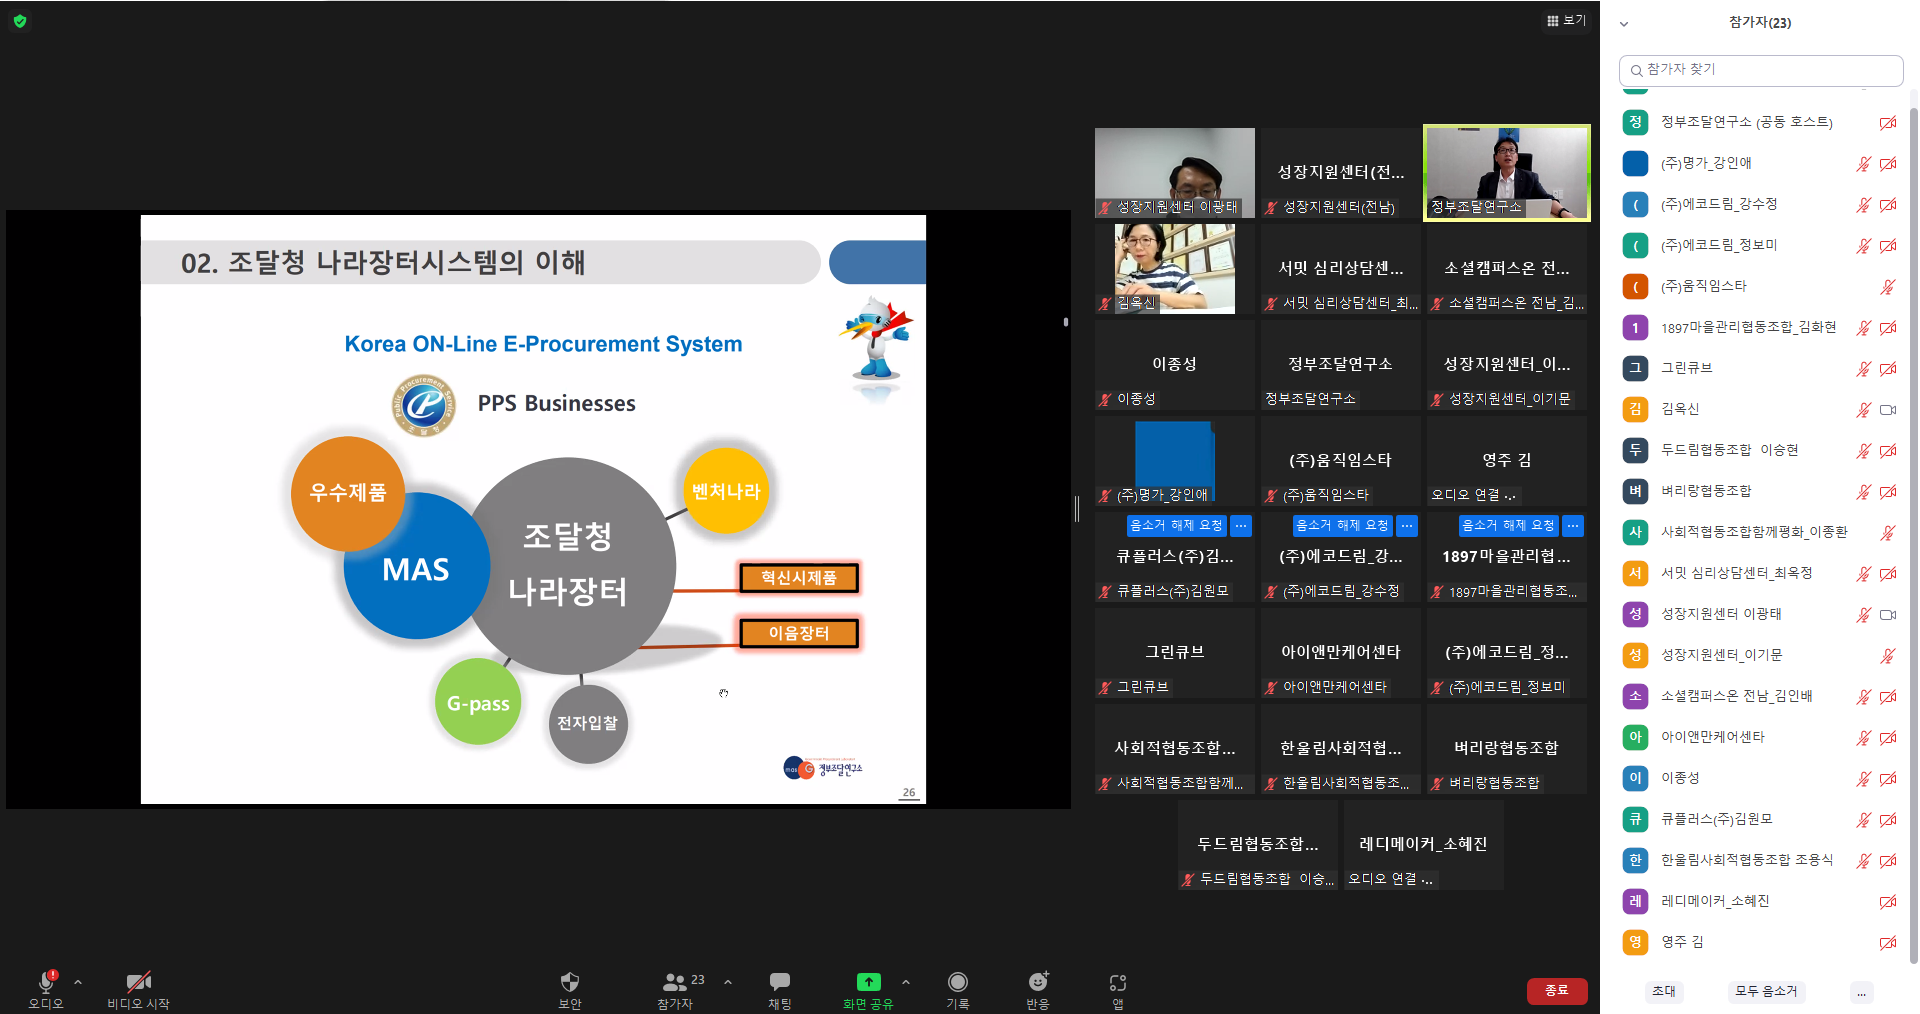Open more options for 1897마을관리협동조합 tile

(1573, 525)
